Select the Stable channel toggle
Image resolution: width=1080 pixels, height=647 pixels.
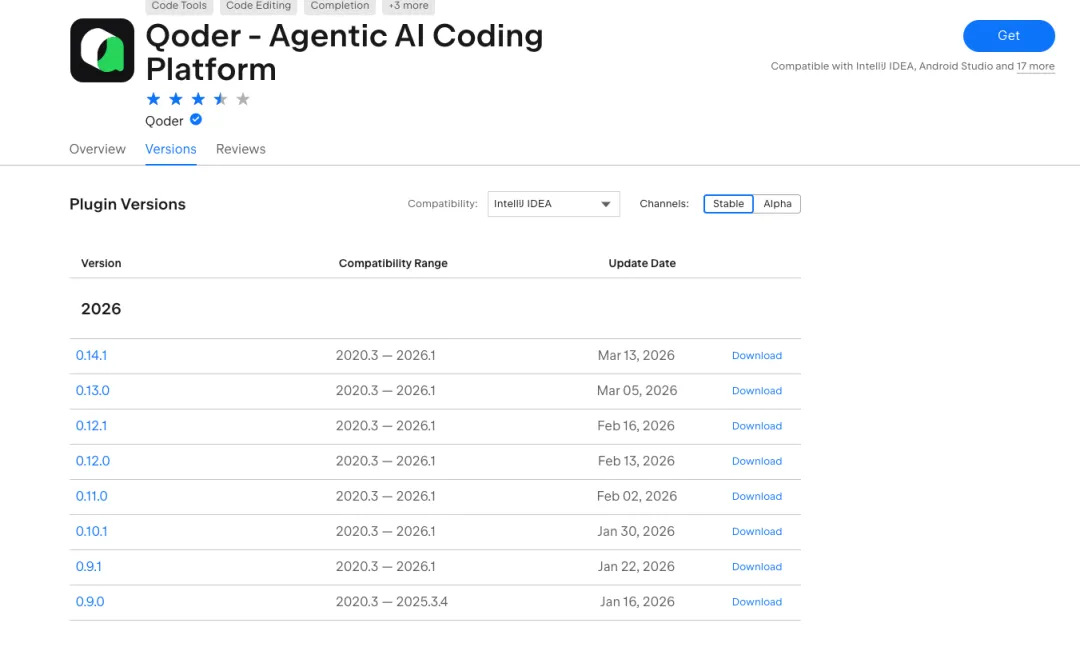(x=728, y=204)
